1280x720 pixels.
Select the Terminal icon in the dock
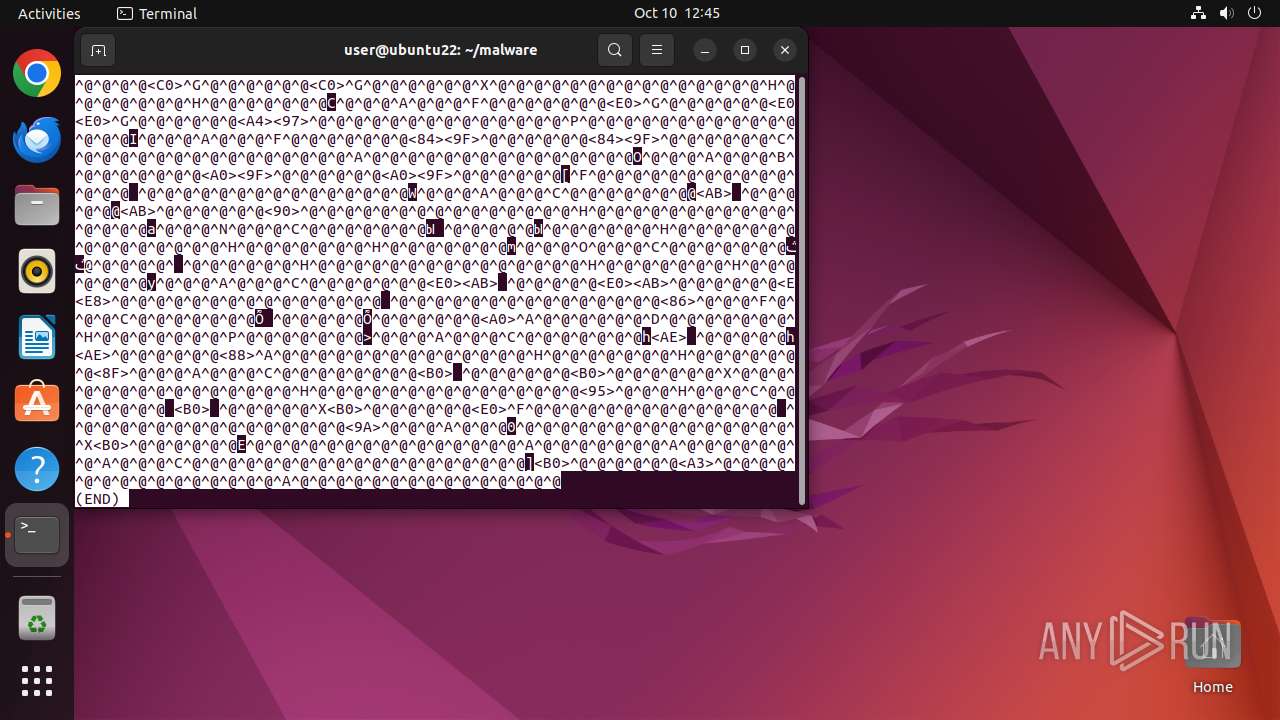click(x=37, y=535)
